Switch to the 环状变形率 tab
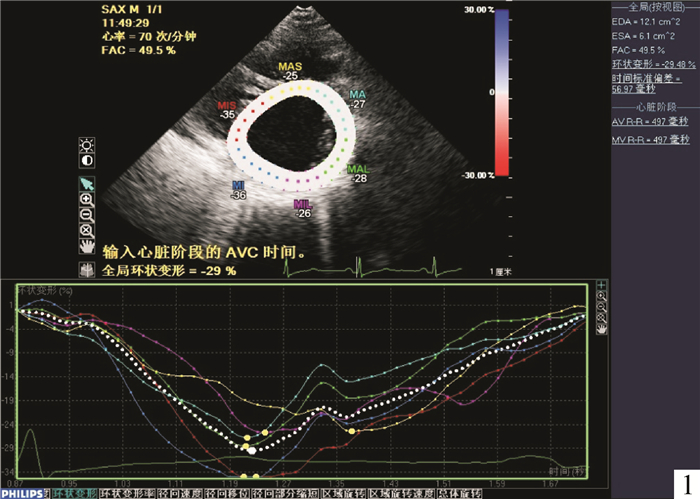 tap(128, 493)
